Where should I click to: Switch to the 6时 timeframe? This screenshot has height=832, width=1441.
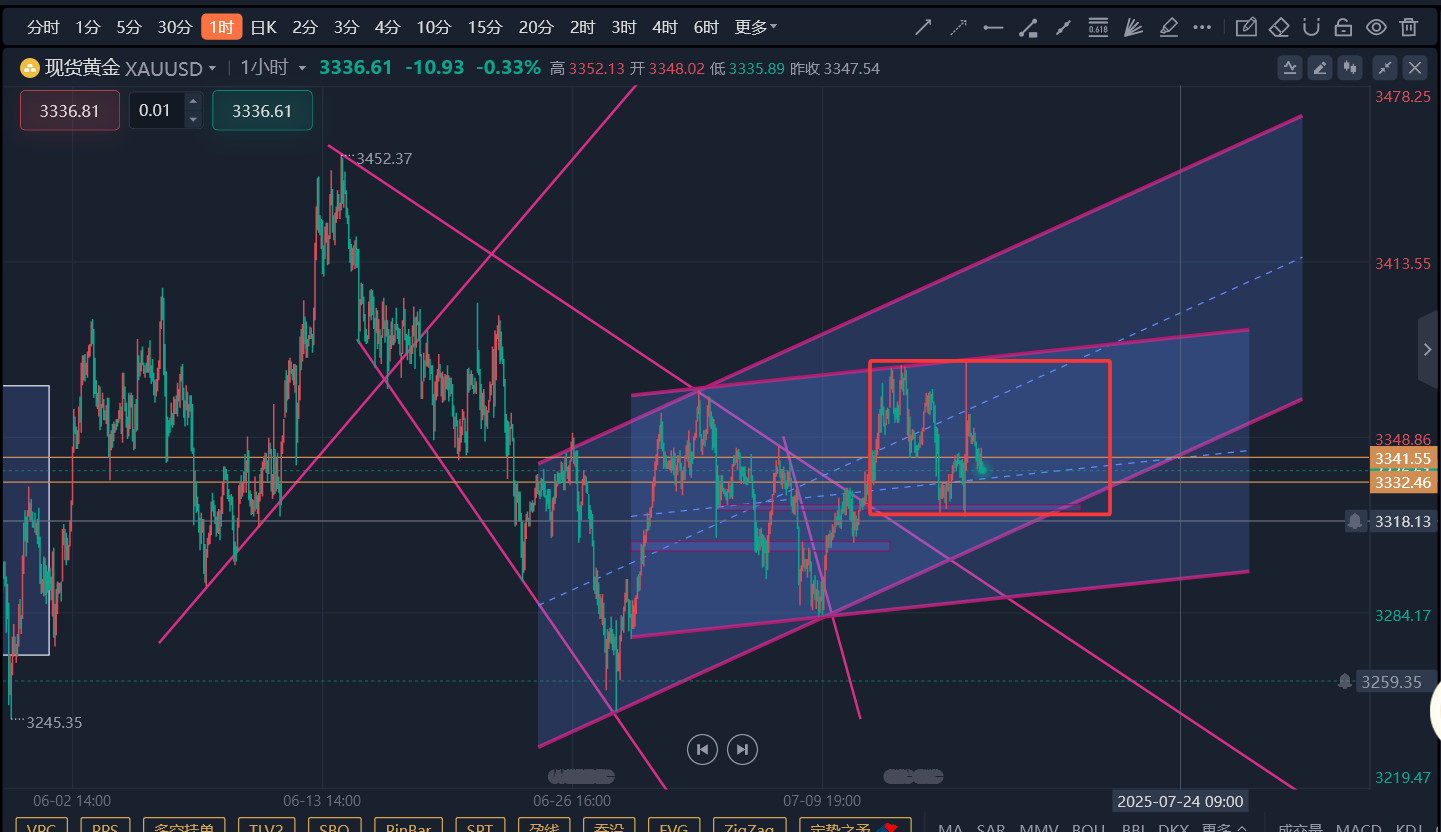pyautogui.click(x=705, y=27)
